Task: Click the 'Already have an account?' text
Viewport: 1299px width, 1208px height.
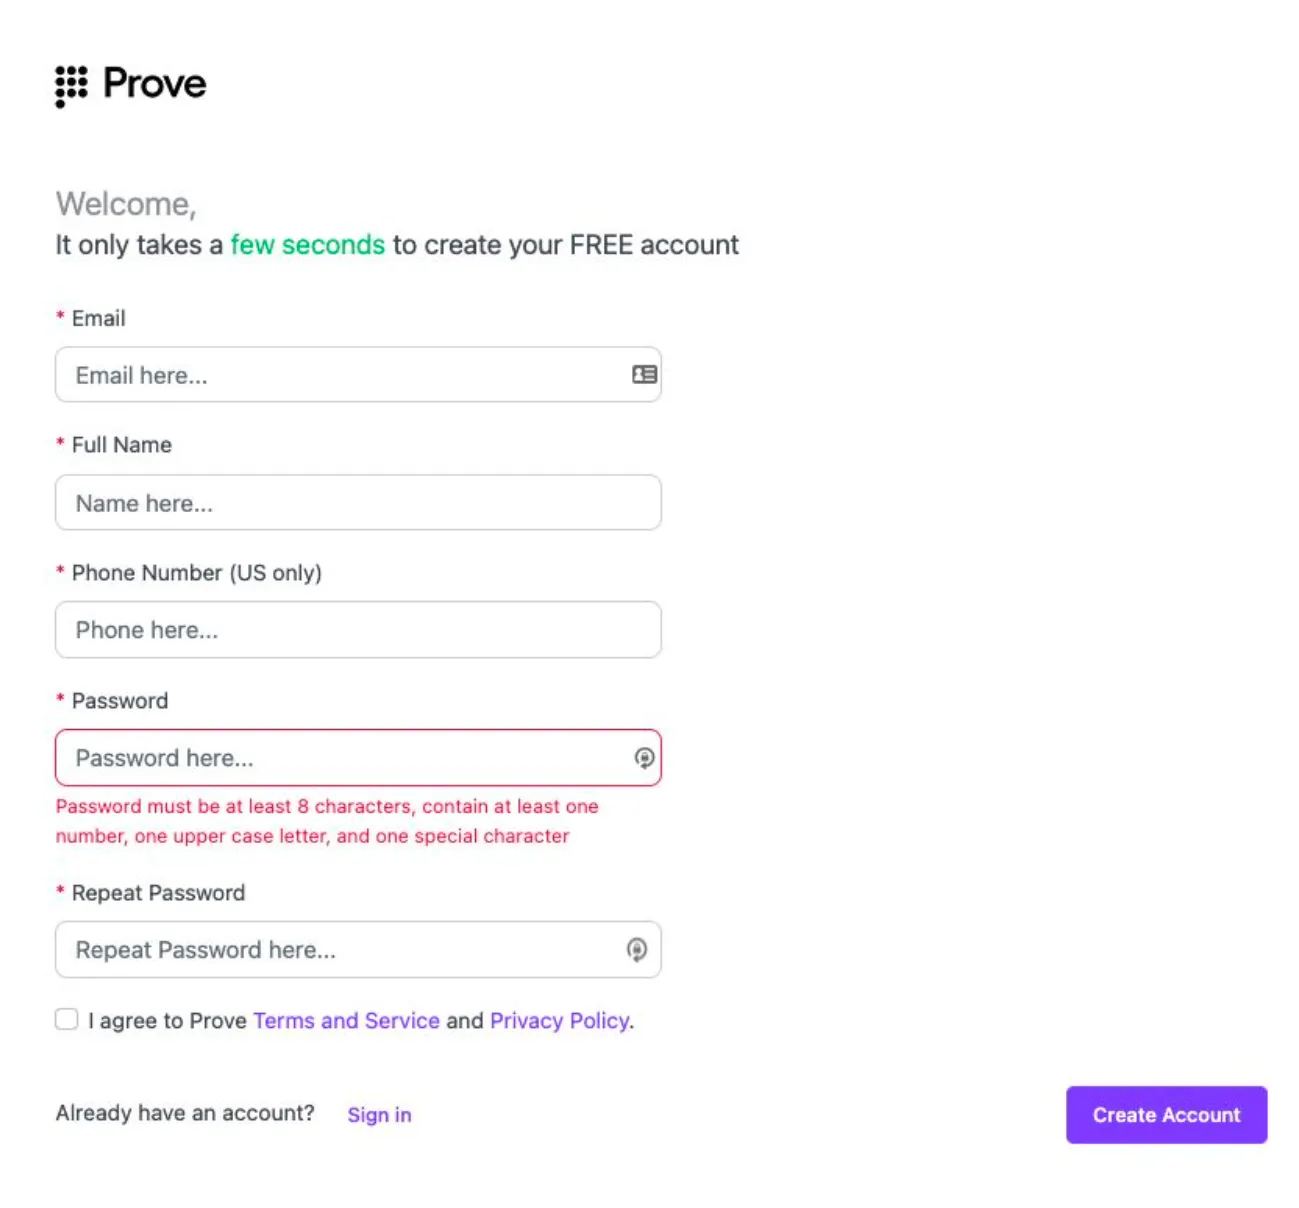Action: click(184, 1112)
